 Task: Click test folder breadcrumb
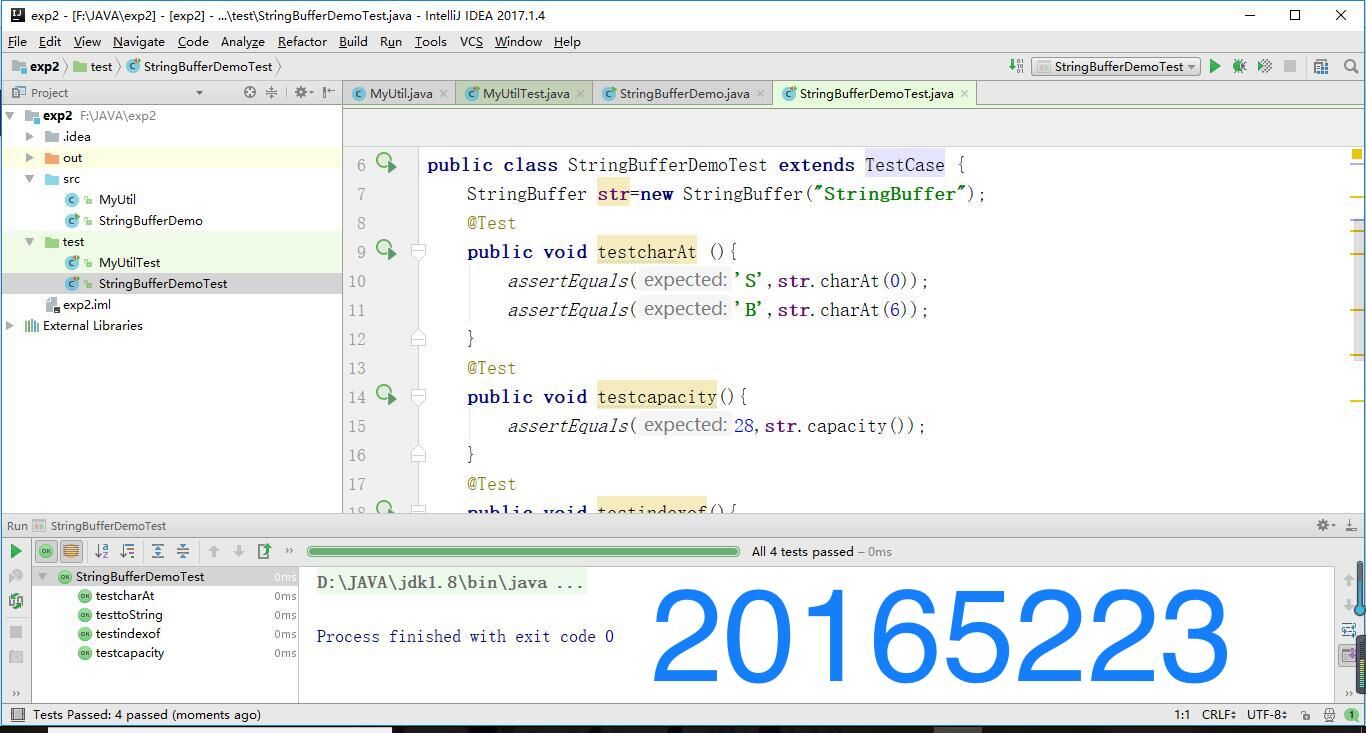click(92, 67)
